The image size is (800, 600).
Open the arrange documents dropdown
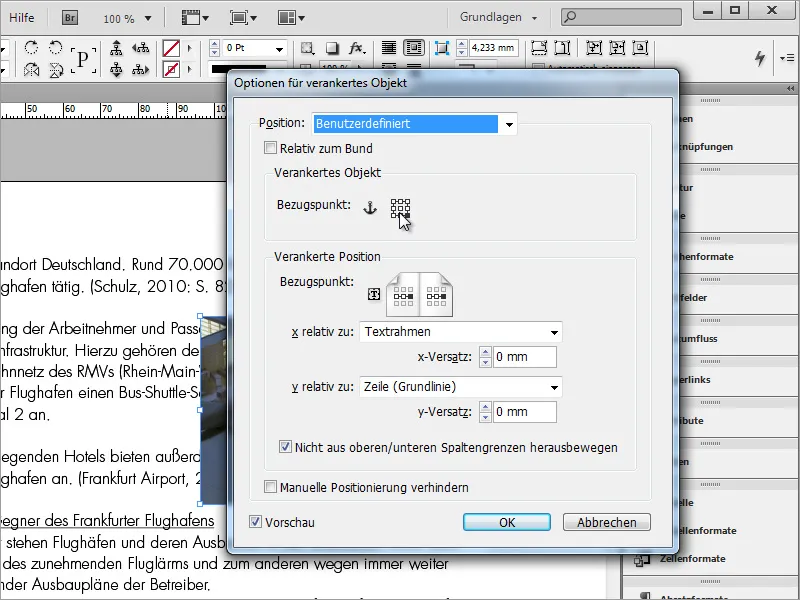point(291,18)
